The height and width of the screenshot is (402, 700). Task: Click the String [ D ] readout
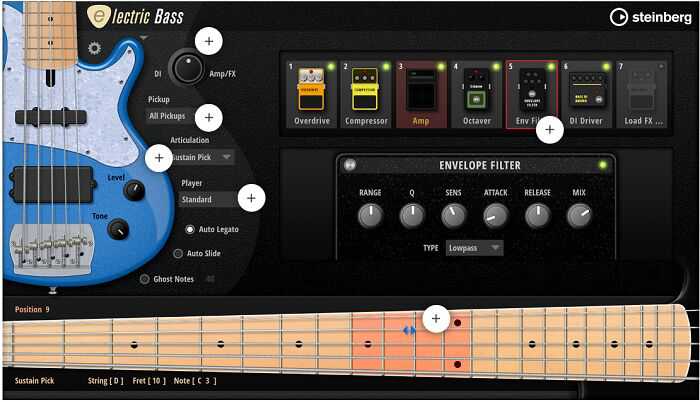[105, 381]
